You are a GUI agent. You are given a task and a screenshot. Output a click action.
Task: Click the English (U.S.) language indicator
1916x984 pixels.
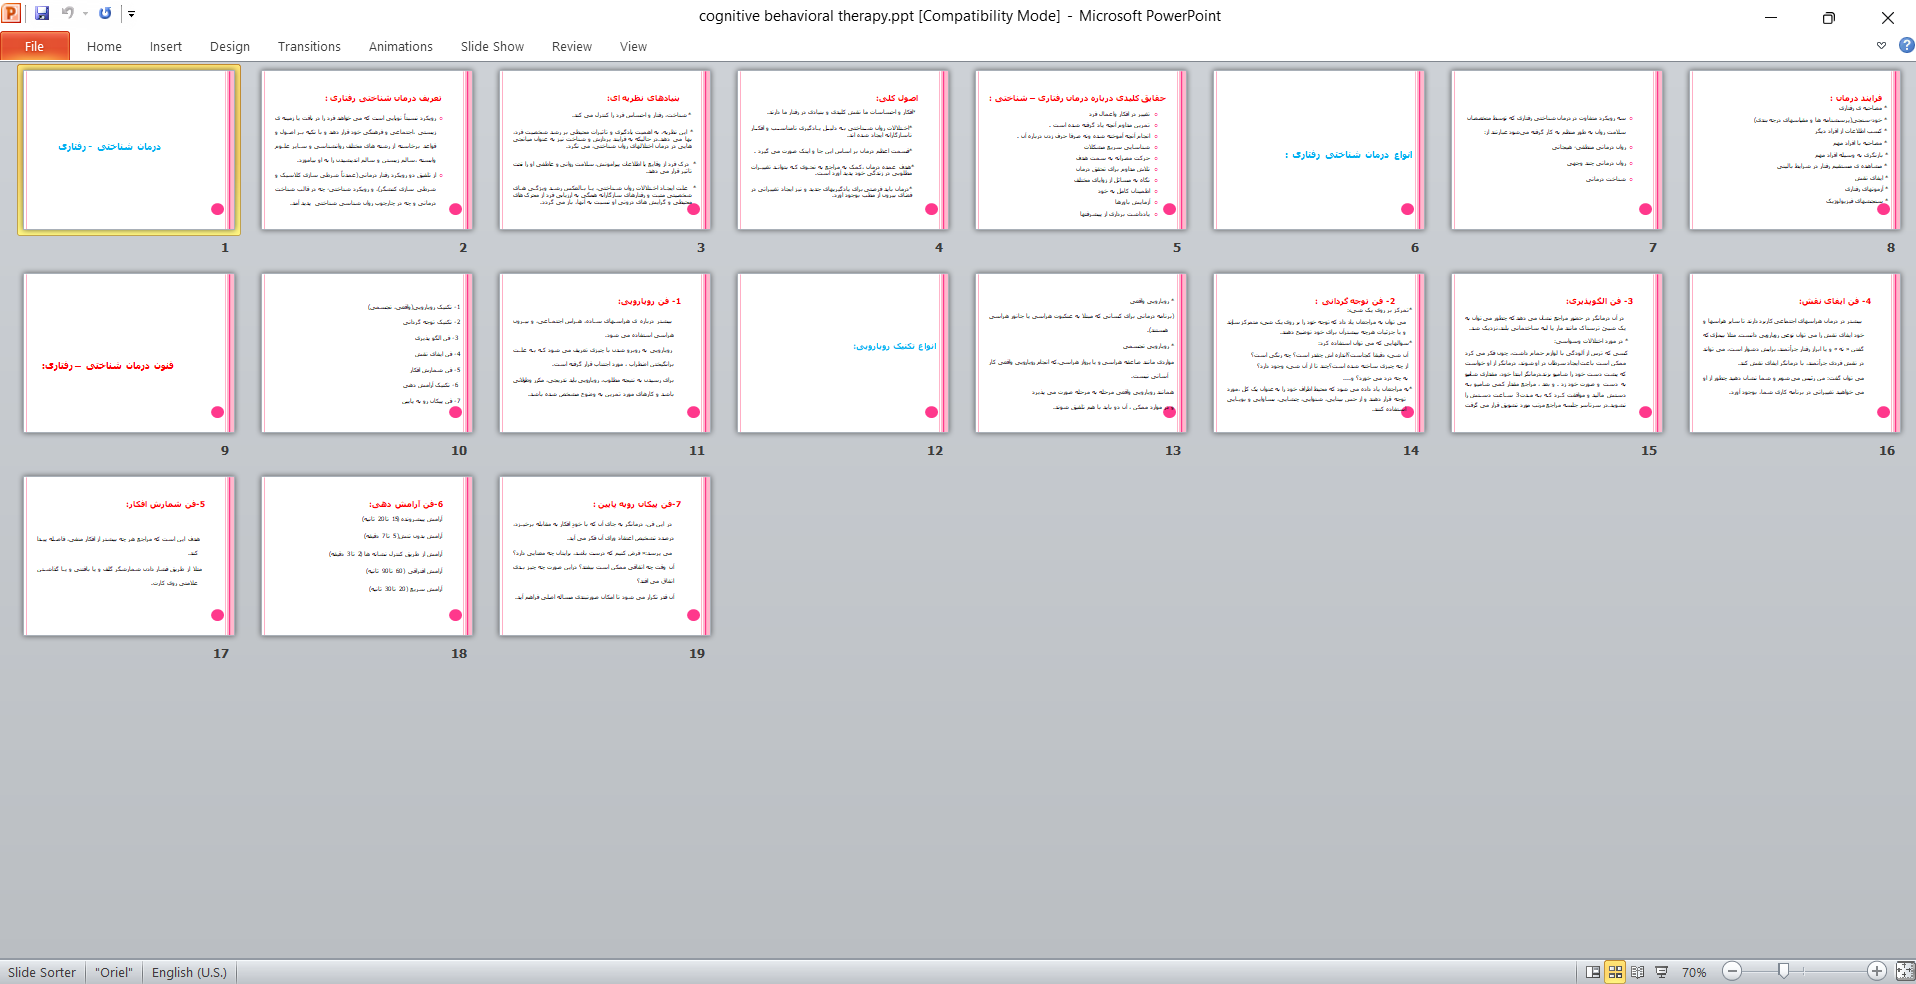click(189, 972)
